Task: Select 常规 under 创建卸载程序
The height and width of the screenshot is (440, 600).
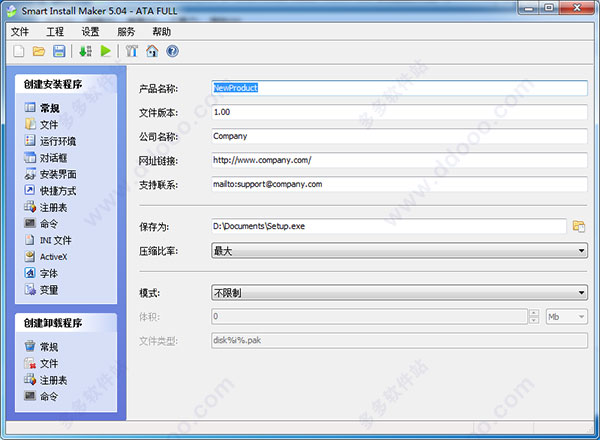Action: [x=41, y=347]
